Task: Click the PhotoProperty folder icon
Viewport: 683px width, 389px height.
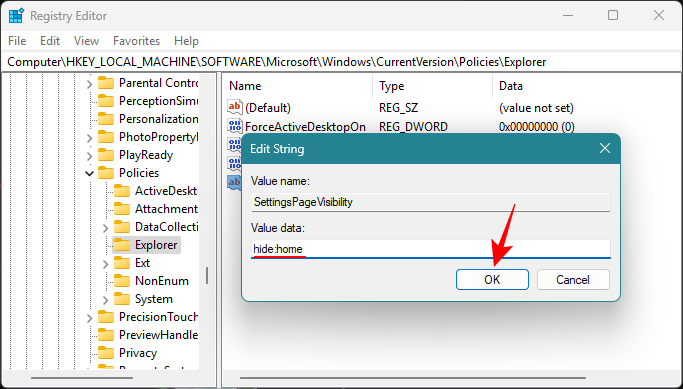Action: coord(106,137)
